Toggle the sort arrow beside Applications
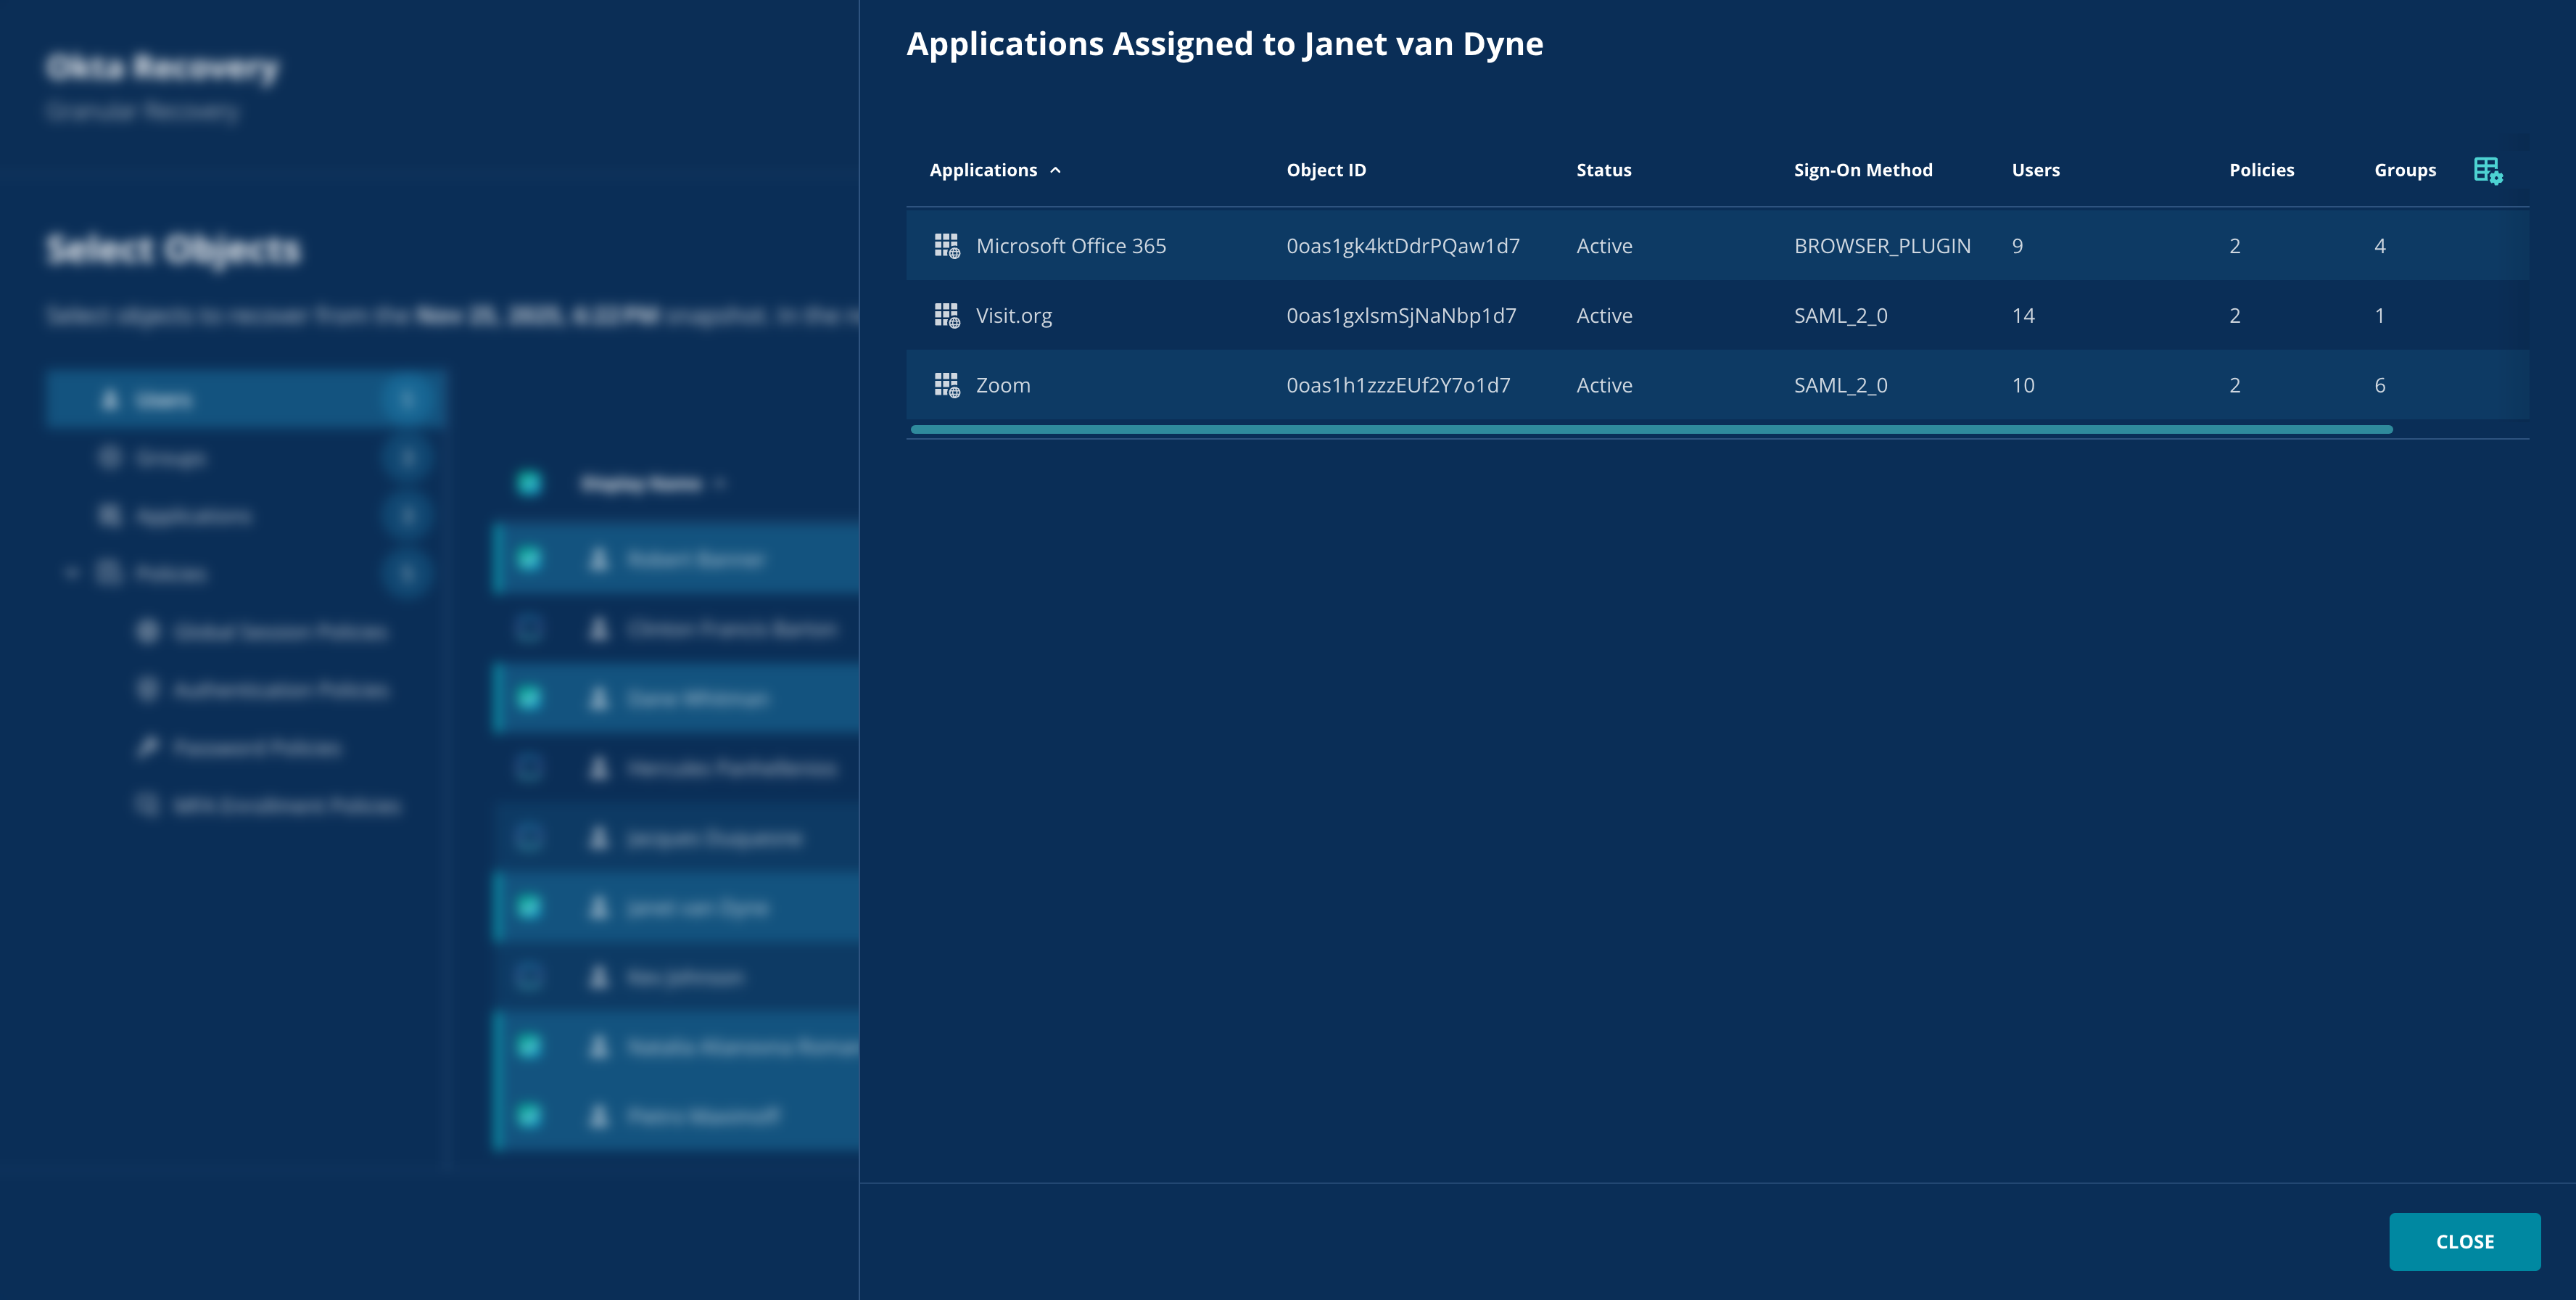Viewport: 2576px width, 1300px height. (1055, 171)
